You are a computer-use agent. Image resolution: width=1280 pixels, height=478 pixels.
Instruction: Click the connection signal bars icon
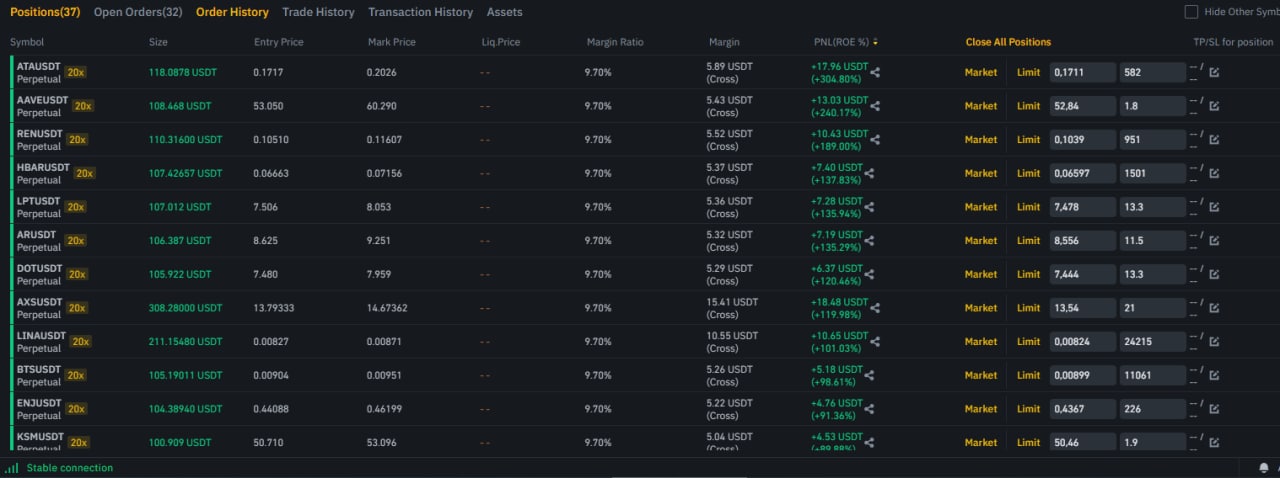pyautogui.click(x=11, y=468)
